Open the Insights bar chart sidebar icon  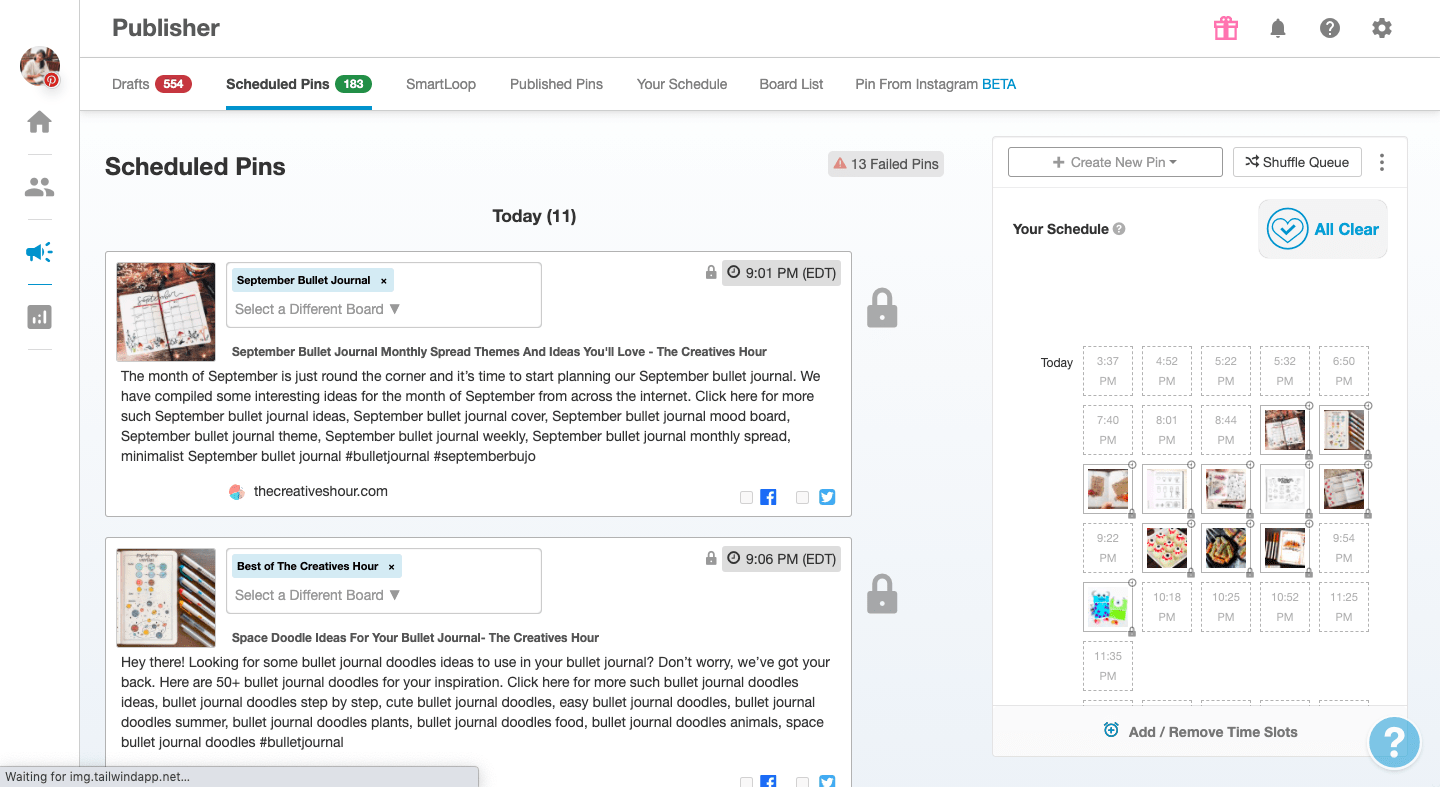(x=39, y=317)
